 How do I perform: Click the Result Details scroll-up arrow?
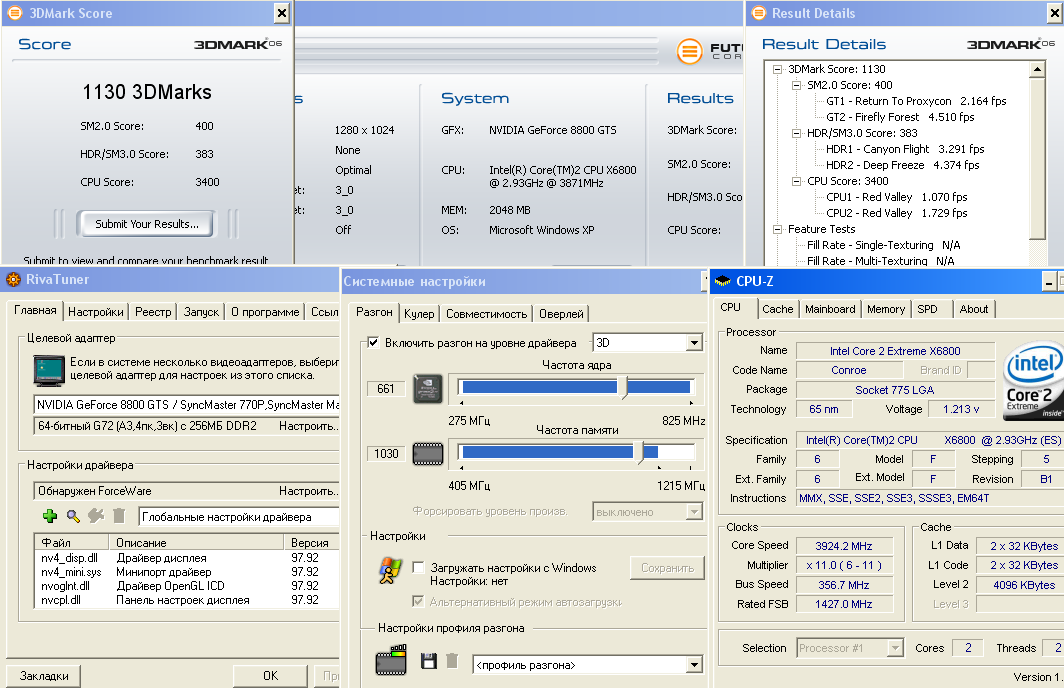tap(1037, 69)
